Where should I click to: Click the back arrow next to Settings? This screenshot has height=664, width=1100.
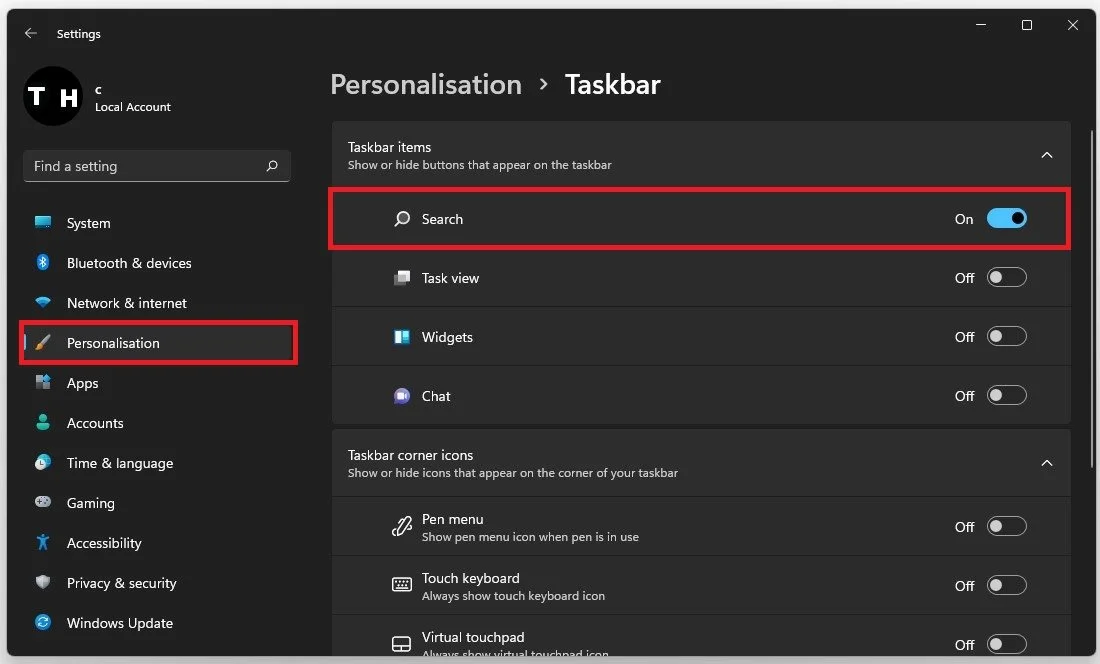[x=30, y=33]
